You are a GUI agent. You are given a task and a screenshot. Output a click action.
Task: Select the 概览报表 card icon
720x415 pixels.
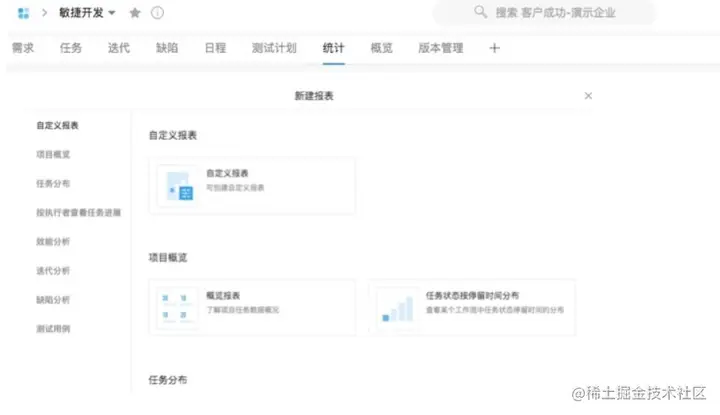[x=177, y=308]
